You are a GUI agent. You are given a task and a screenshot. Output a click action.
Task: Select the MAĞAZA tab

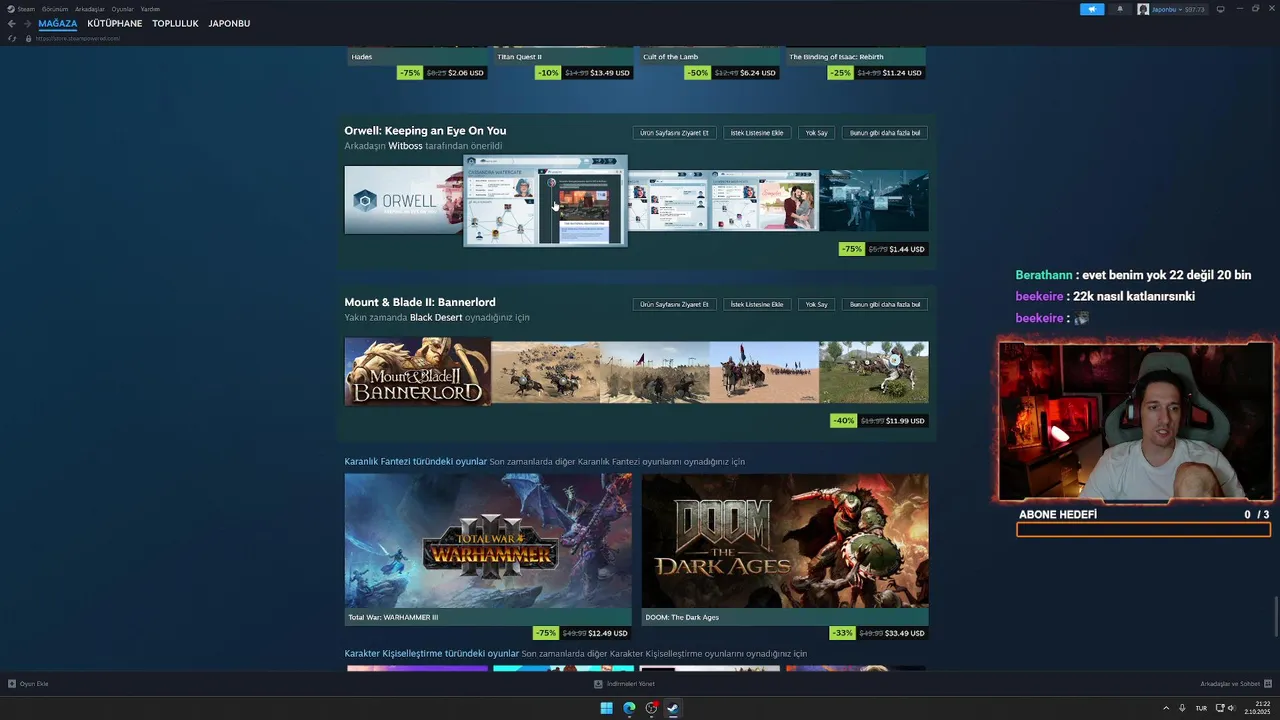point(58,23)
